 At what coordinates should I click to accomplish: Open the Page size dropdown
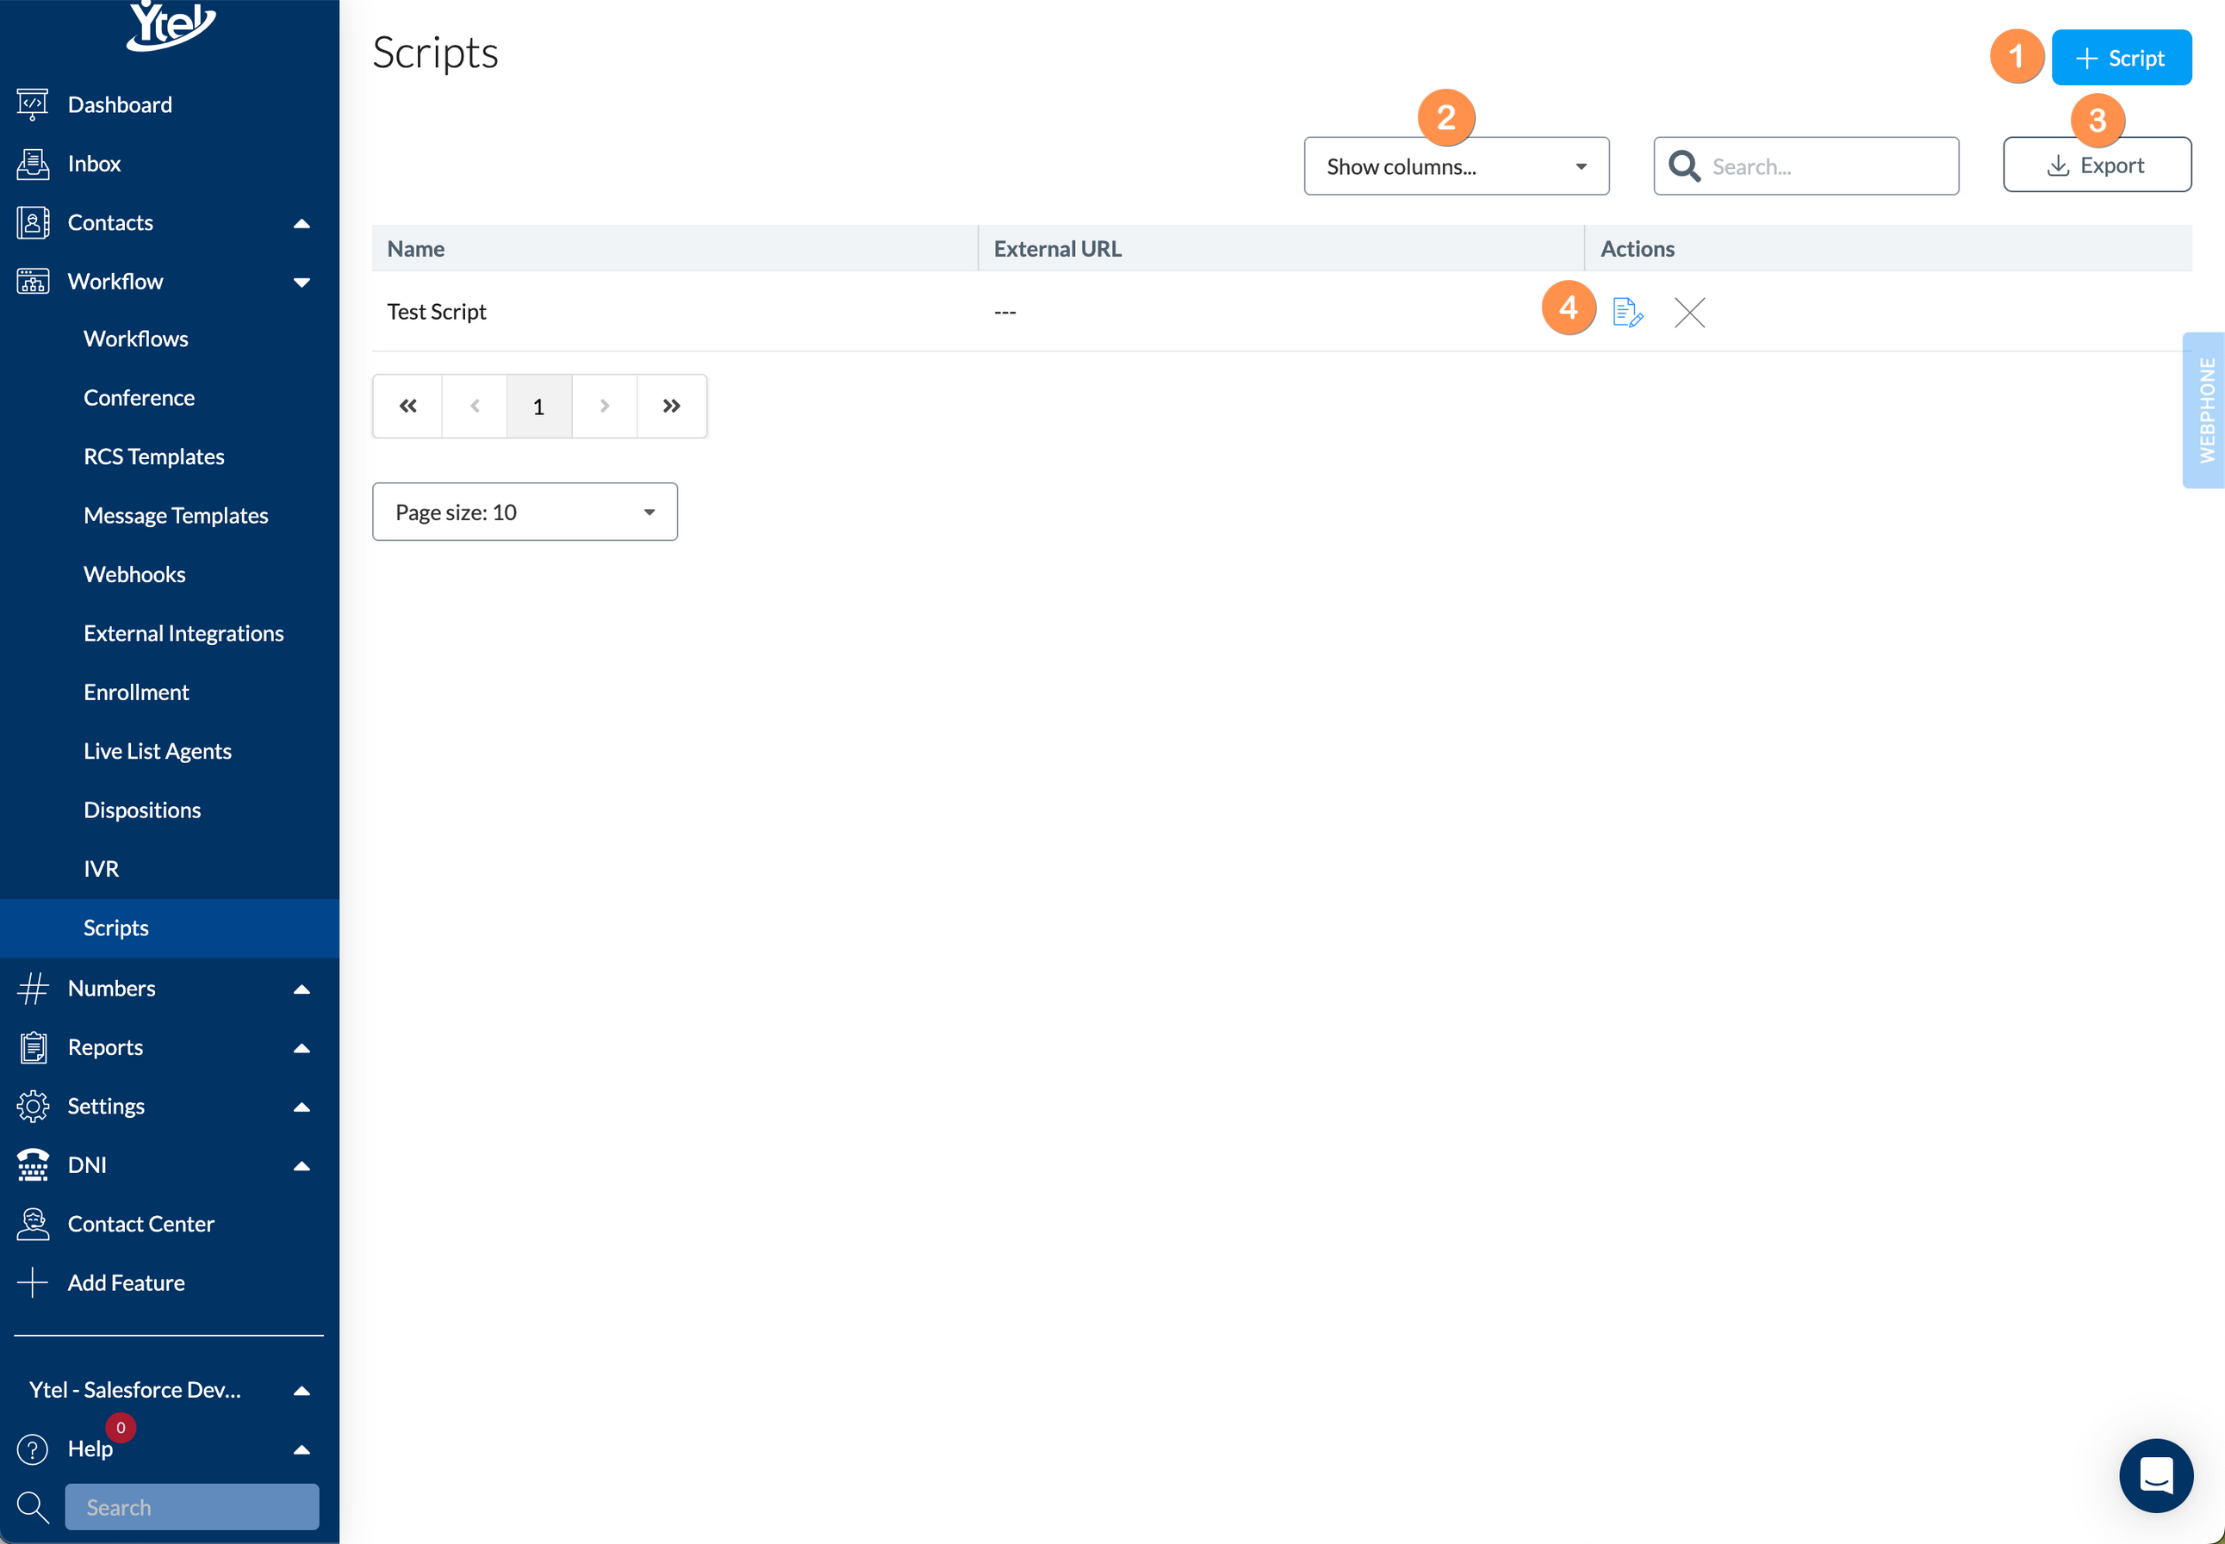click(x=524, y=512)
